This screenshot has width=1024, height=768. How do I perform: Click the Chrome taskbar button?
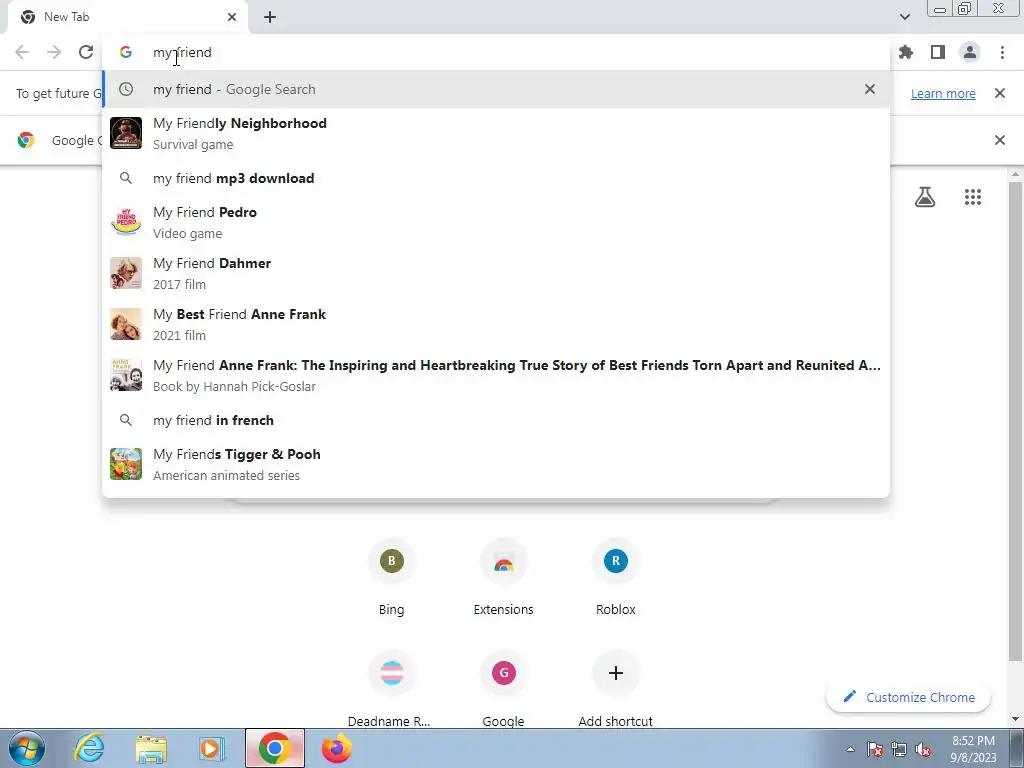coord(275,748)
